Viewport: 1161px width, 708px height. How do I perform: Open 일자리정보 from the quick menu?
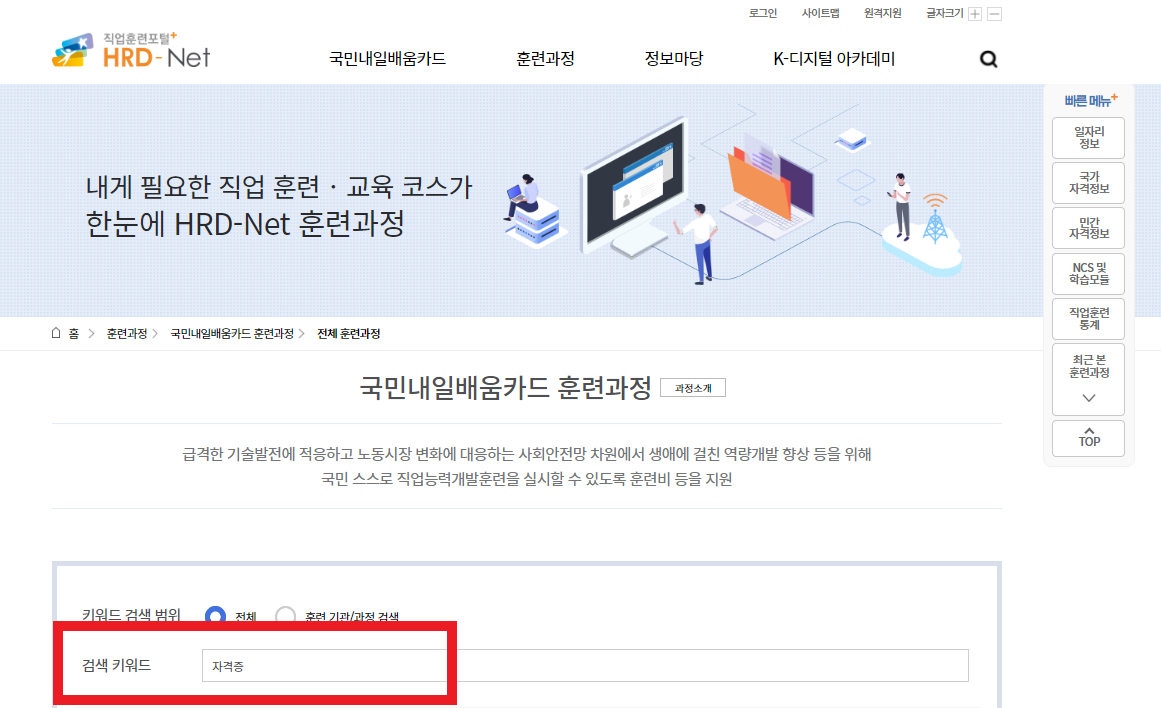tap(1087, 137)
